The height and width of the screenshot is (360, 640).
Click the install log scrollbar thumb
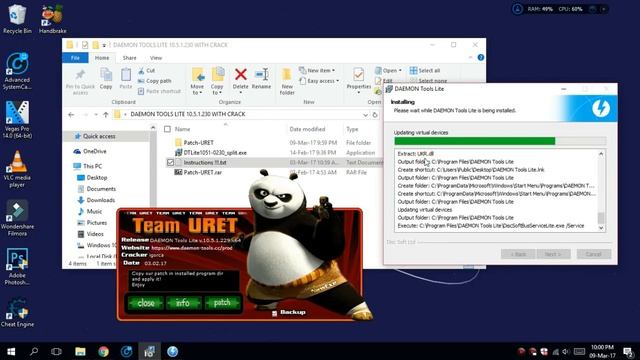click(601, 218)
